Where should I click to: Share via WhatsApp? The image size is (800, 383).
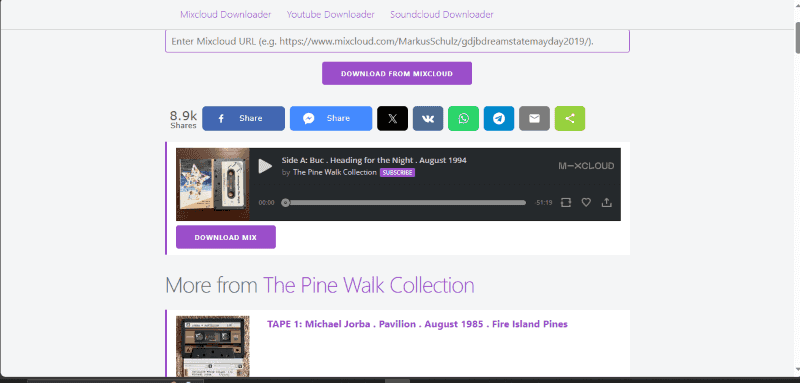point(463,118)
